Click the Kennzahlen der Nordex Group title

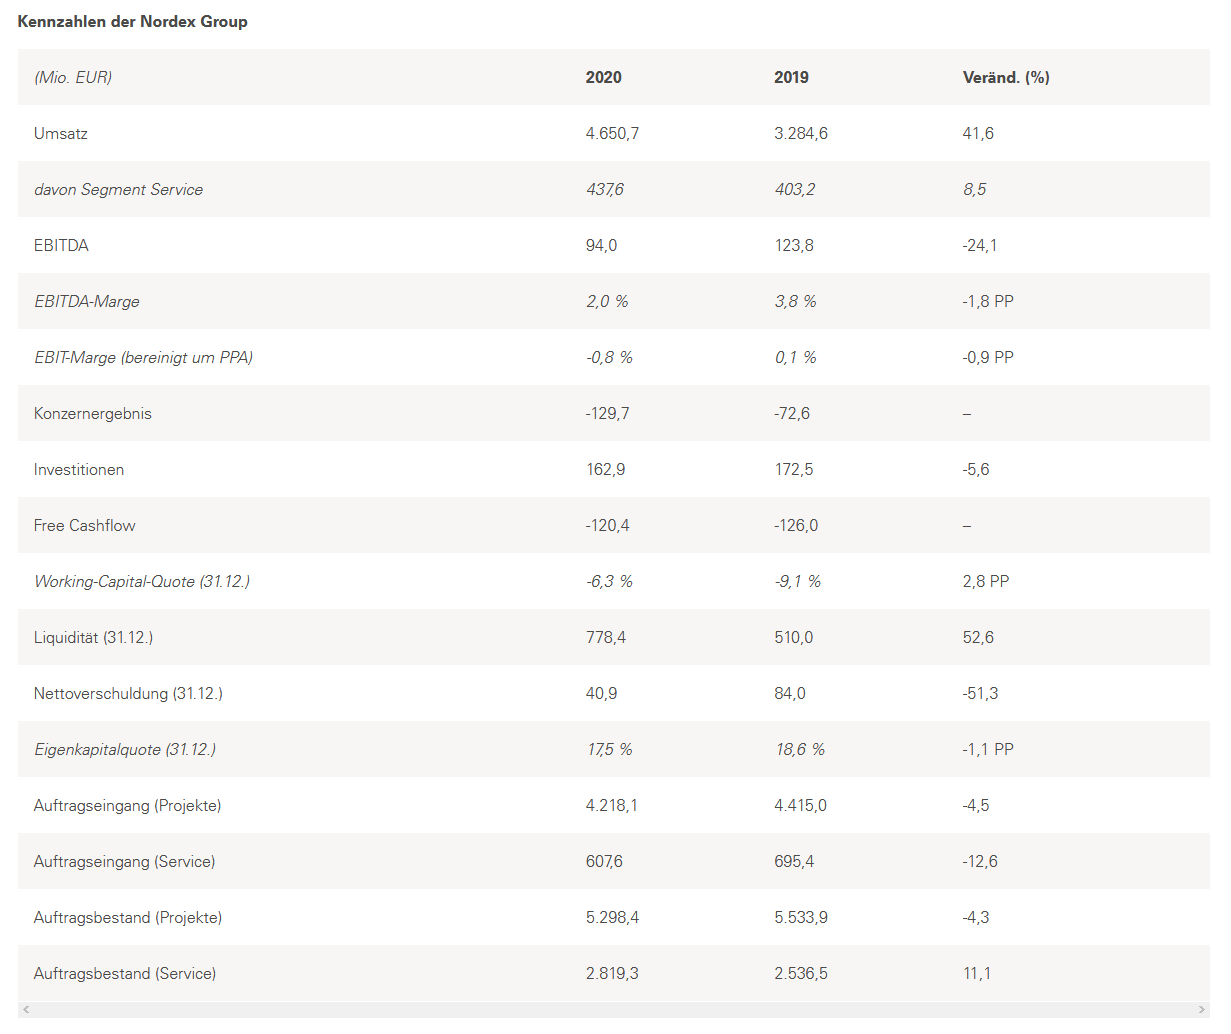(132, 21)
